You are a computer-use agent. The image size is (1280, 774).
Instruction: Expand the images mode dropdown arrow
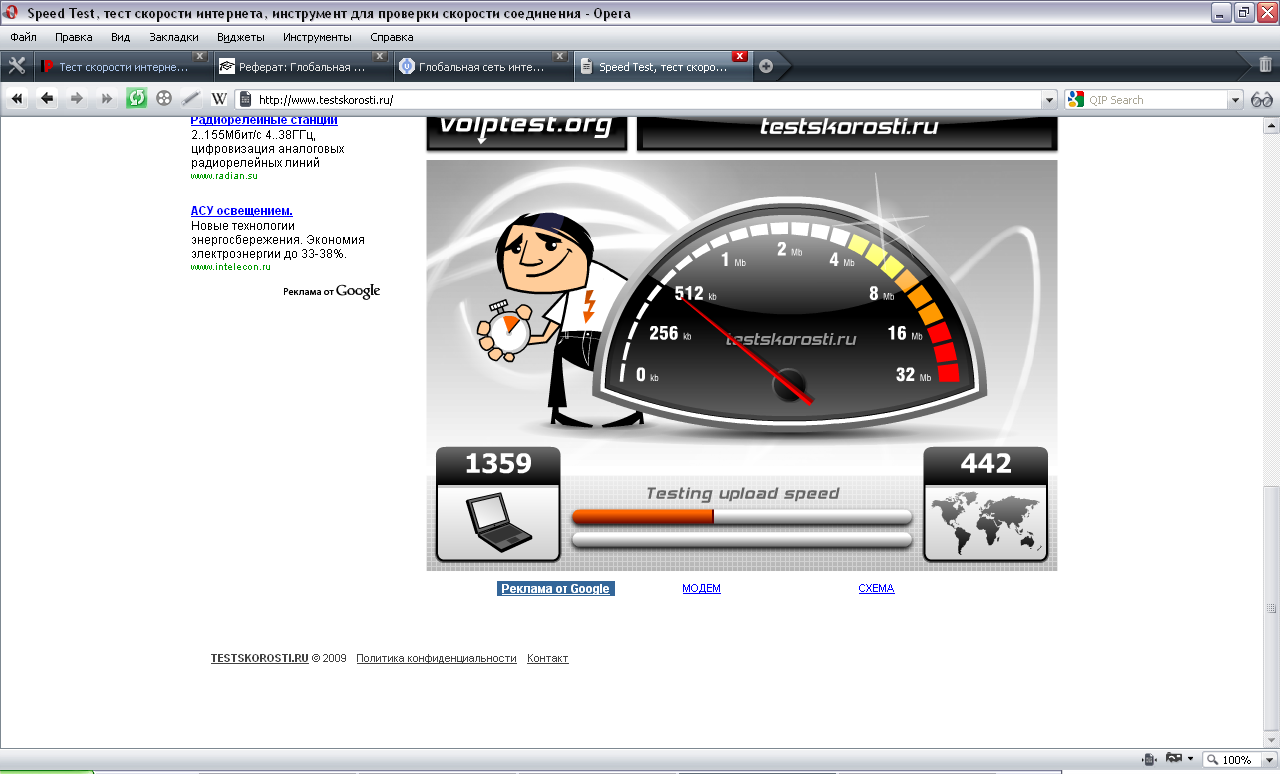tap(1190, 759)
